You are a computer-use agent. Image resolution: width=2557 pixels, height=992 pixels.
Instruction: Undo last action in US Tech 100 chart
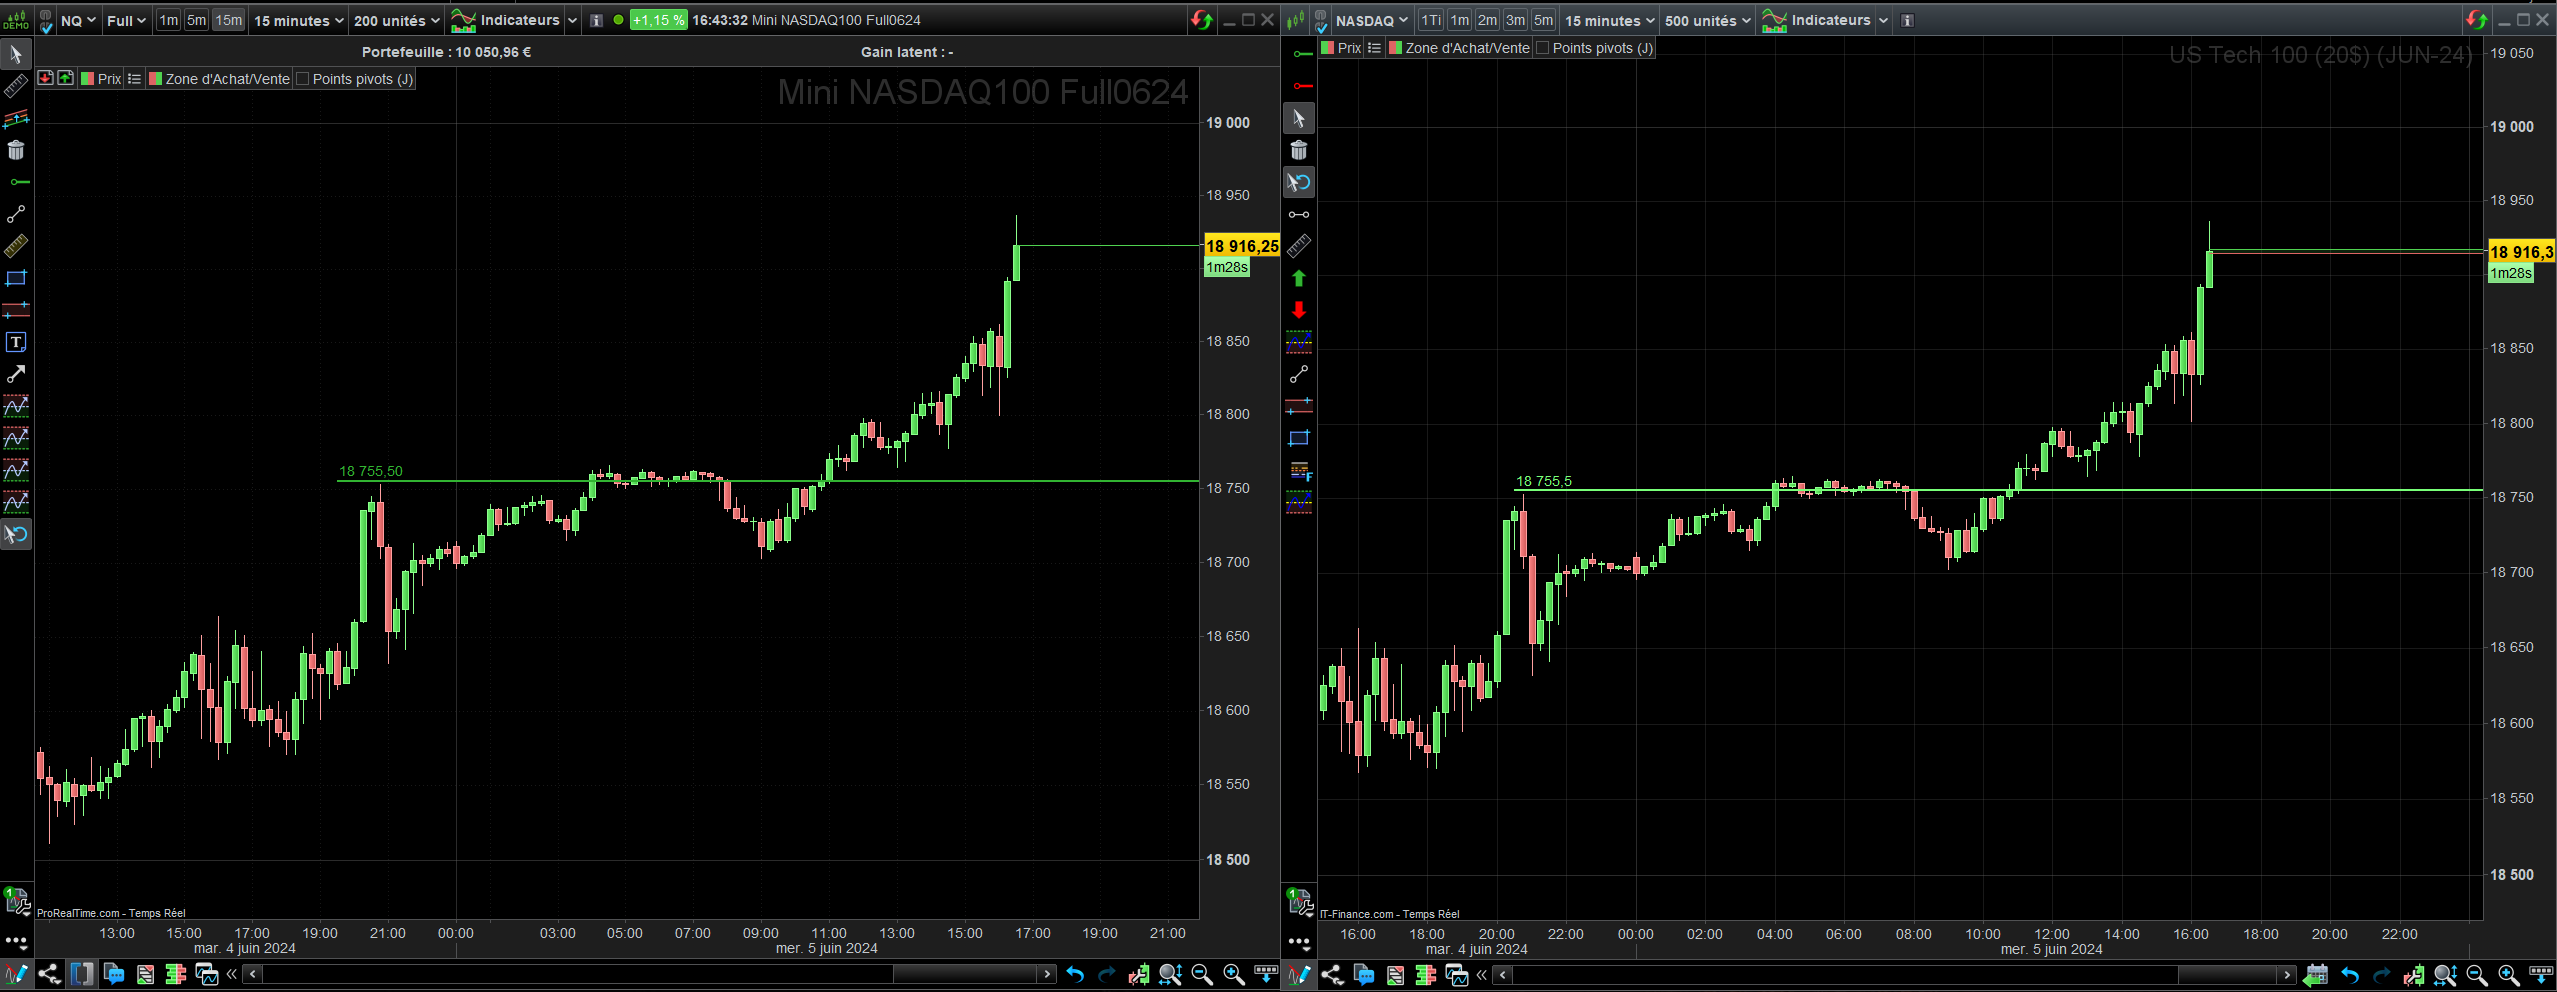pyautogui.click(x=2350, y=975)
